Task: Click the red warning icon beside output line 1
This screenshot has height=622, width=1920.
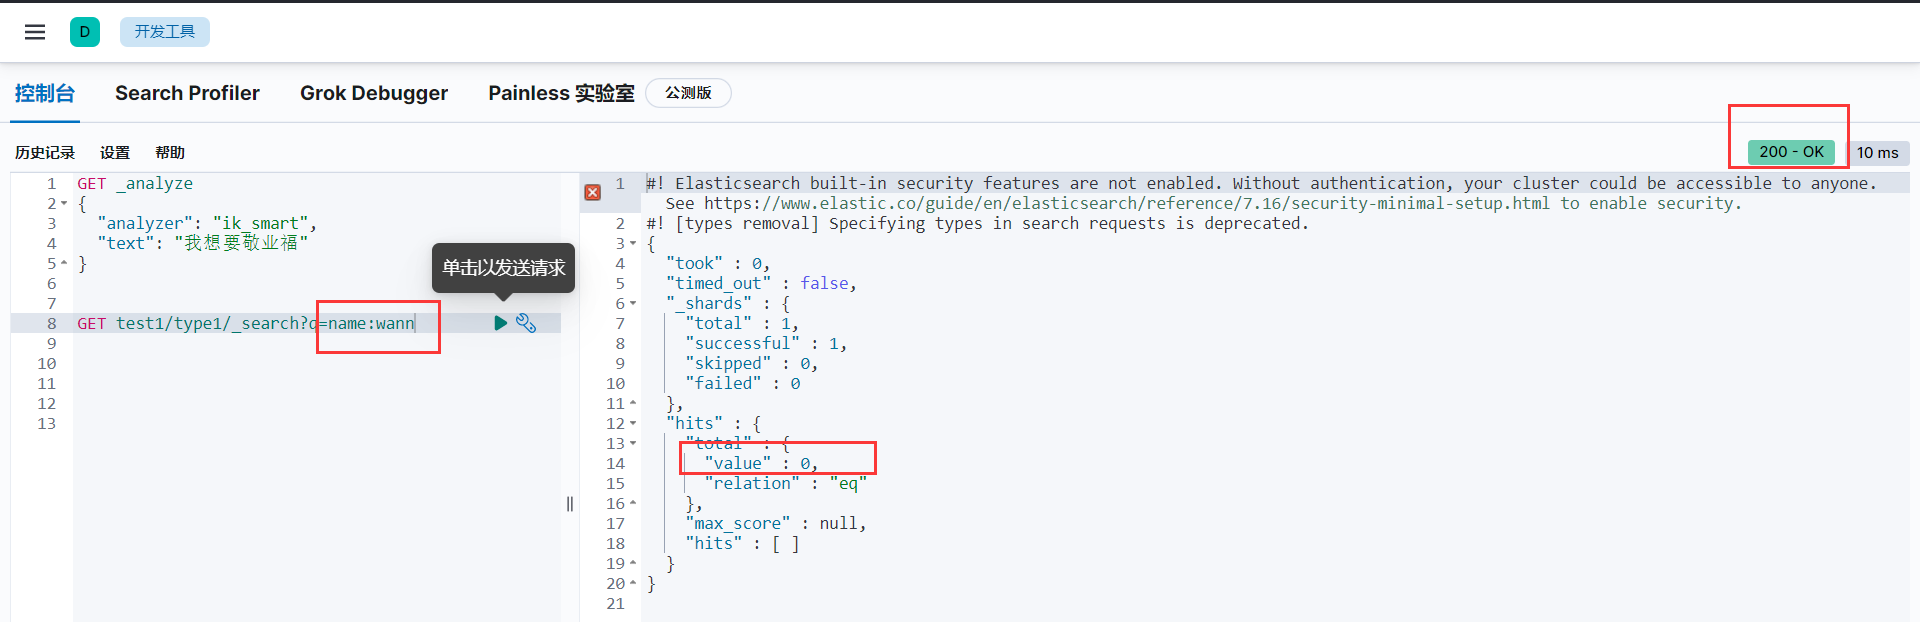Action: pos(593,192)
